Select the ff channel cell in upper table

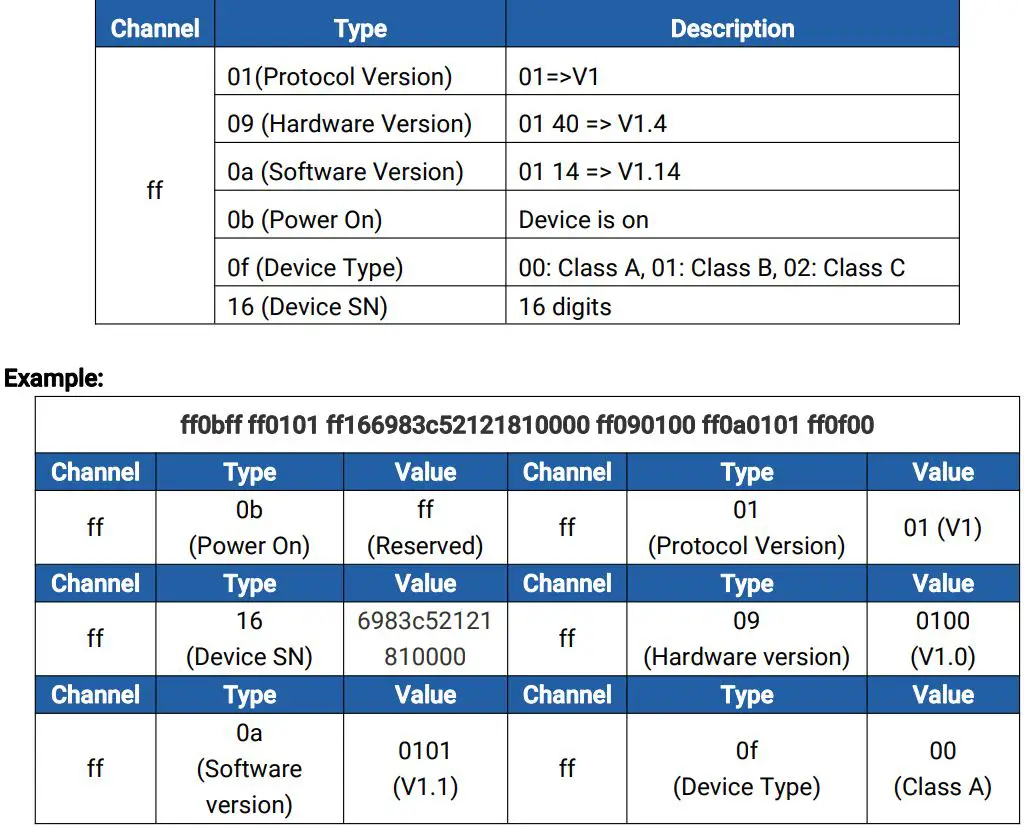point(154,190)
